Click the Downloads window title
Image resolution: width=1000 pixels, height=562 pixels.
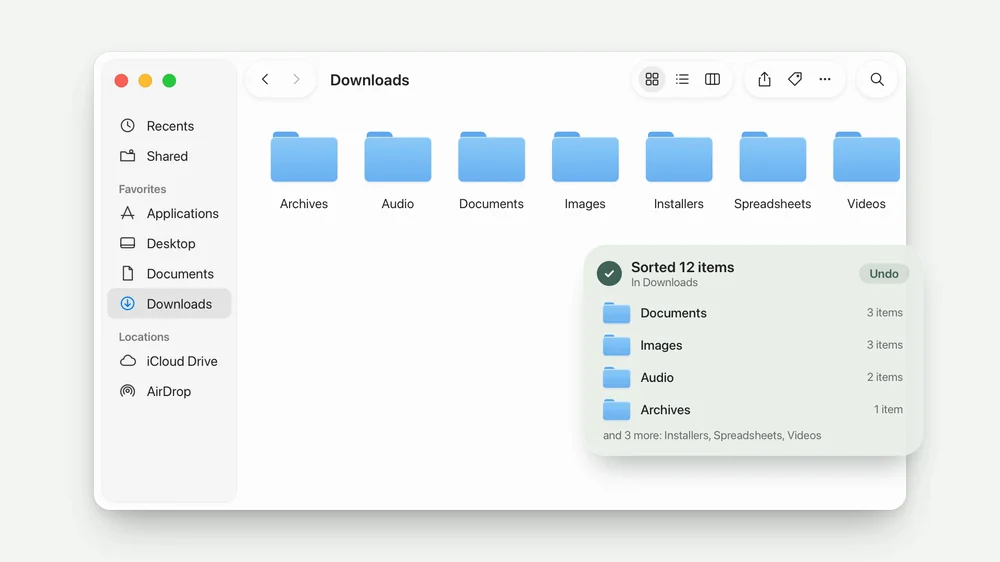coord(369,80)
